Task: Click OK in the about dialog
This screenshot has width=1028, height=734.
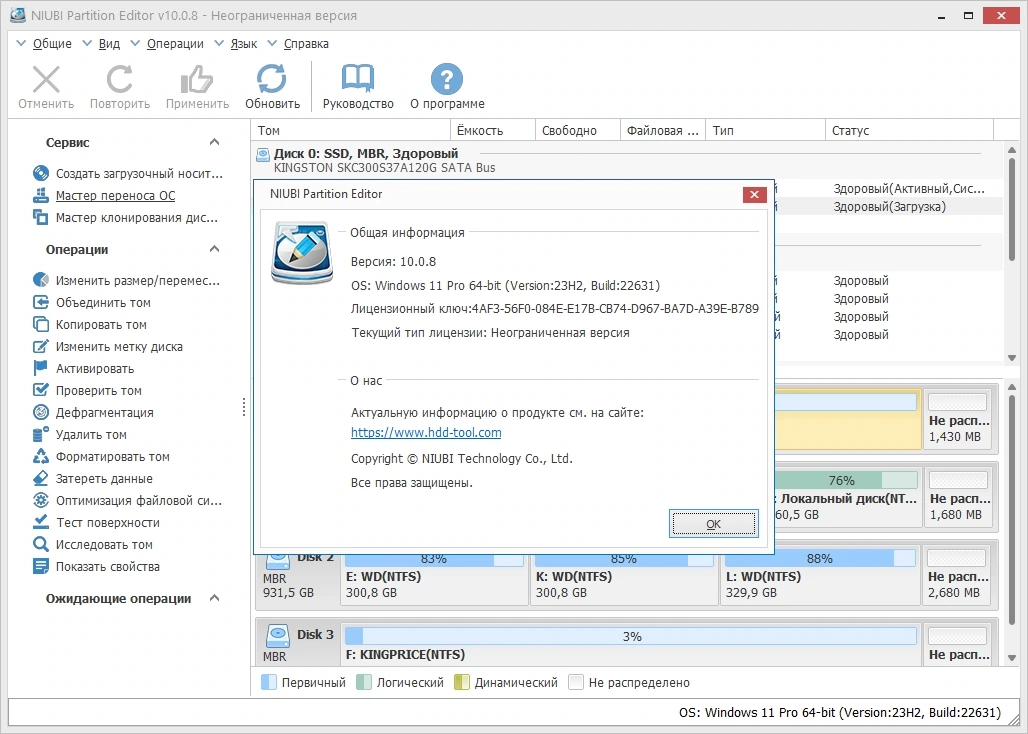Action: click(x=713, y=524)
